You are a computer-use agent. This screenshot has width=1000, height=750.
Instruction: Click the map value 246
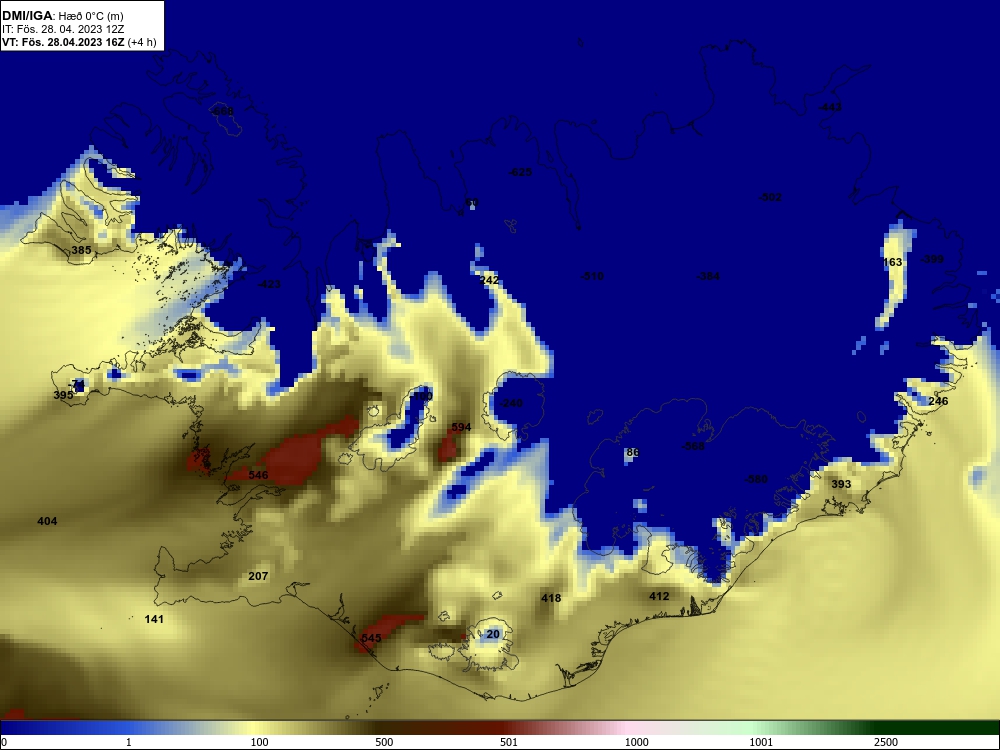point(938,401)
